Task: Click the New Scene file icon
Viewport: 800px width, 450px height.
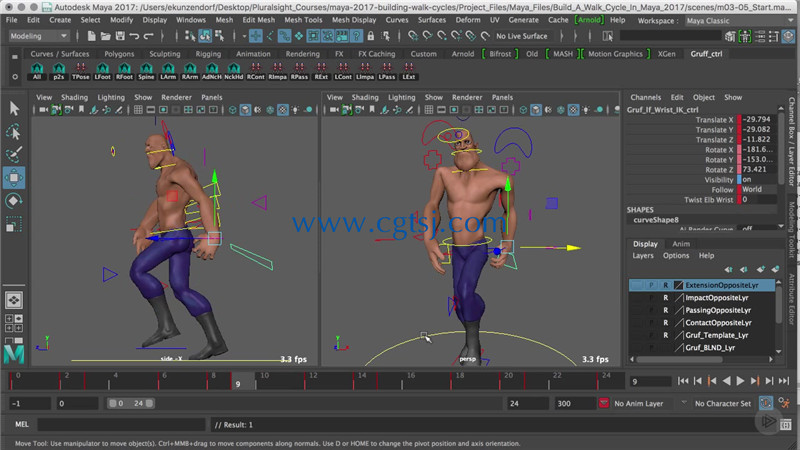Action: (x=91, y=36)
